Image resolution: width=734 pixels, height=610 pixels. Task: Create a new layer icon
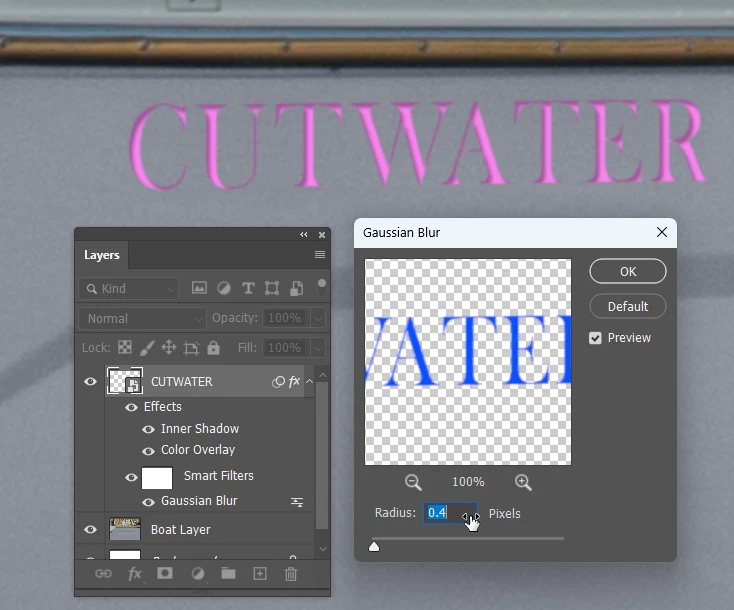260,573
